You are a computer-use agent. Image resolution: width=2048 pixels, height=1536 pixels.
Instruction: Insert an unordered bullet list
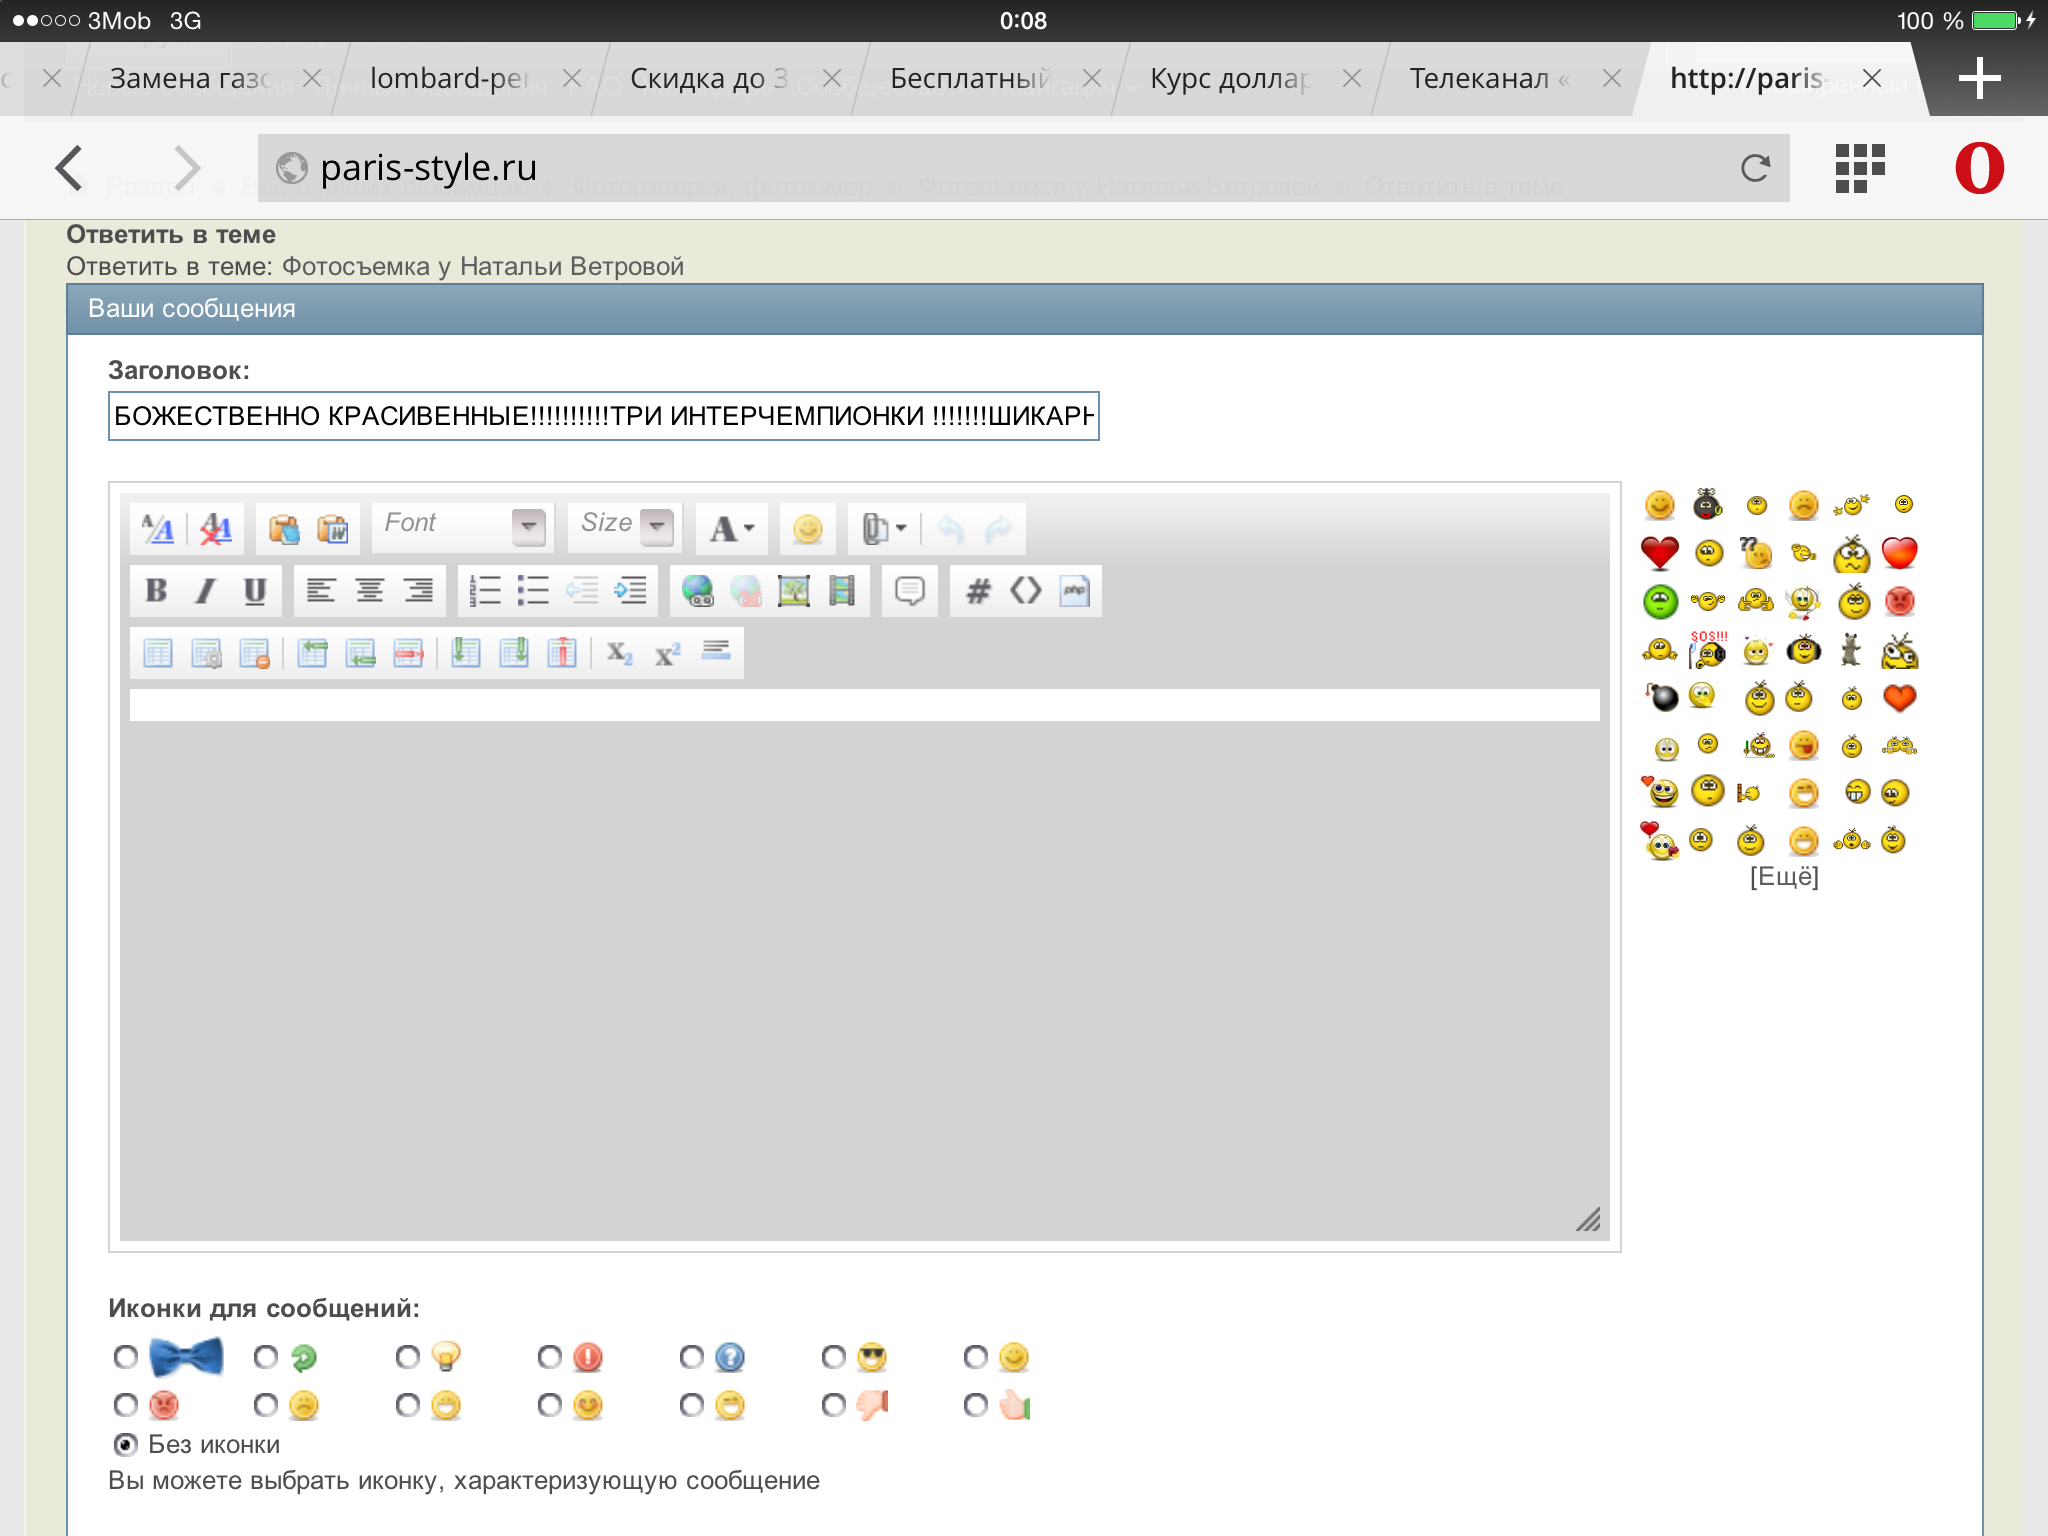pyautogui.click(x=533, y=591)
